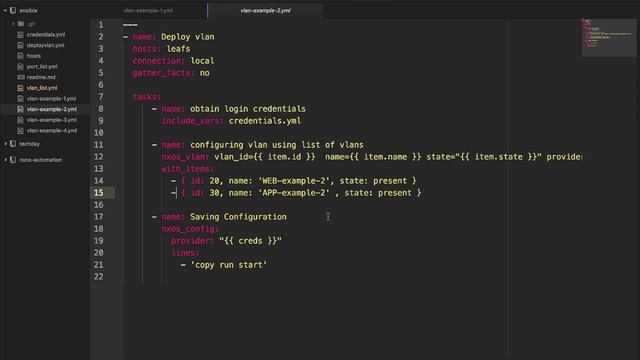Select the techday project label

coord(29,144)
